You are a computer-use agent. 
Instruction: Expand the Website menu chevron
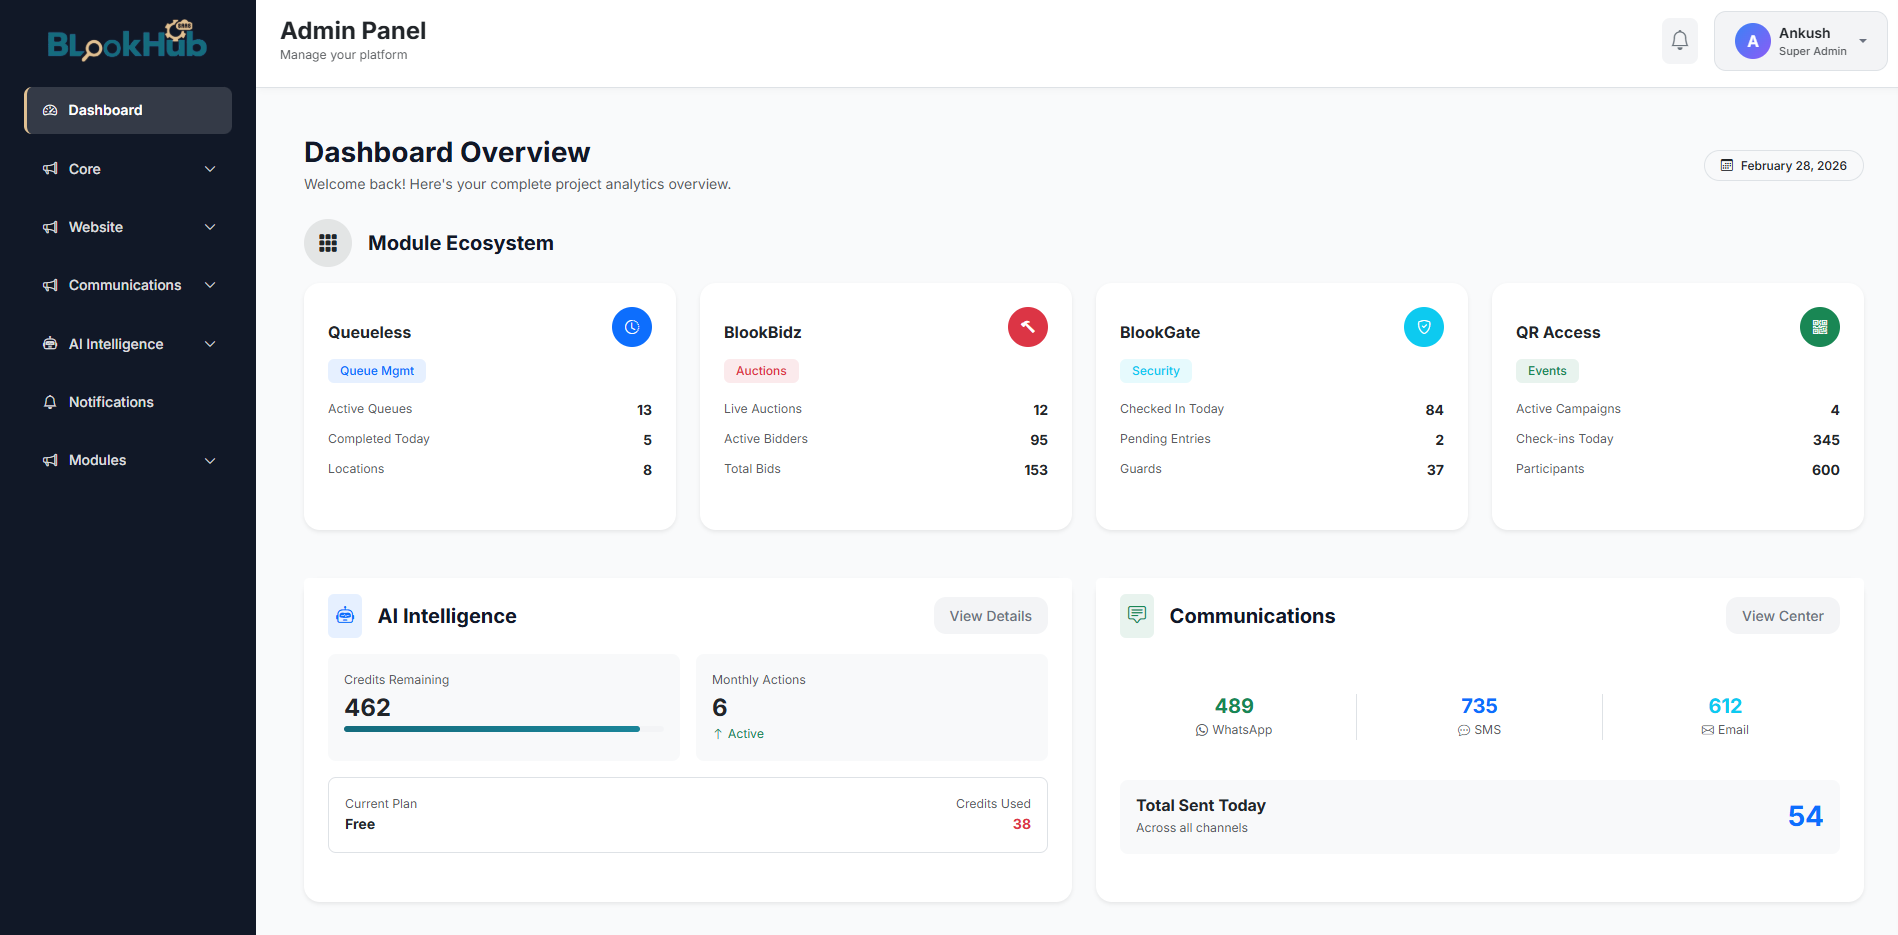point(210,227)
